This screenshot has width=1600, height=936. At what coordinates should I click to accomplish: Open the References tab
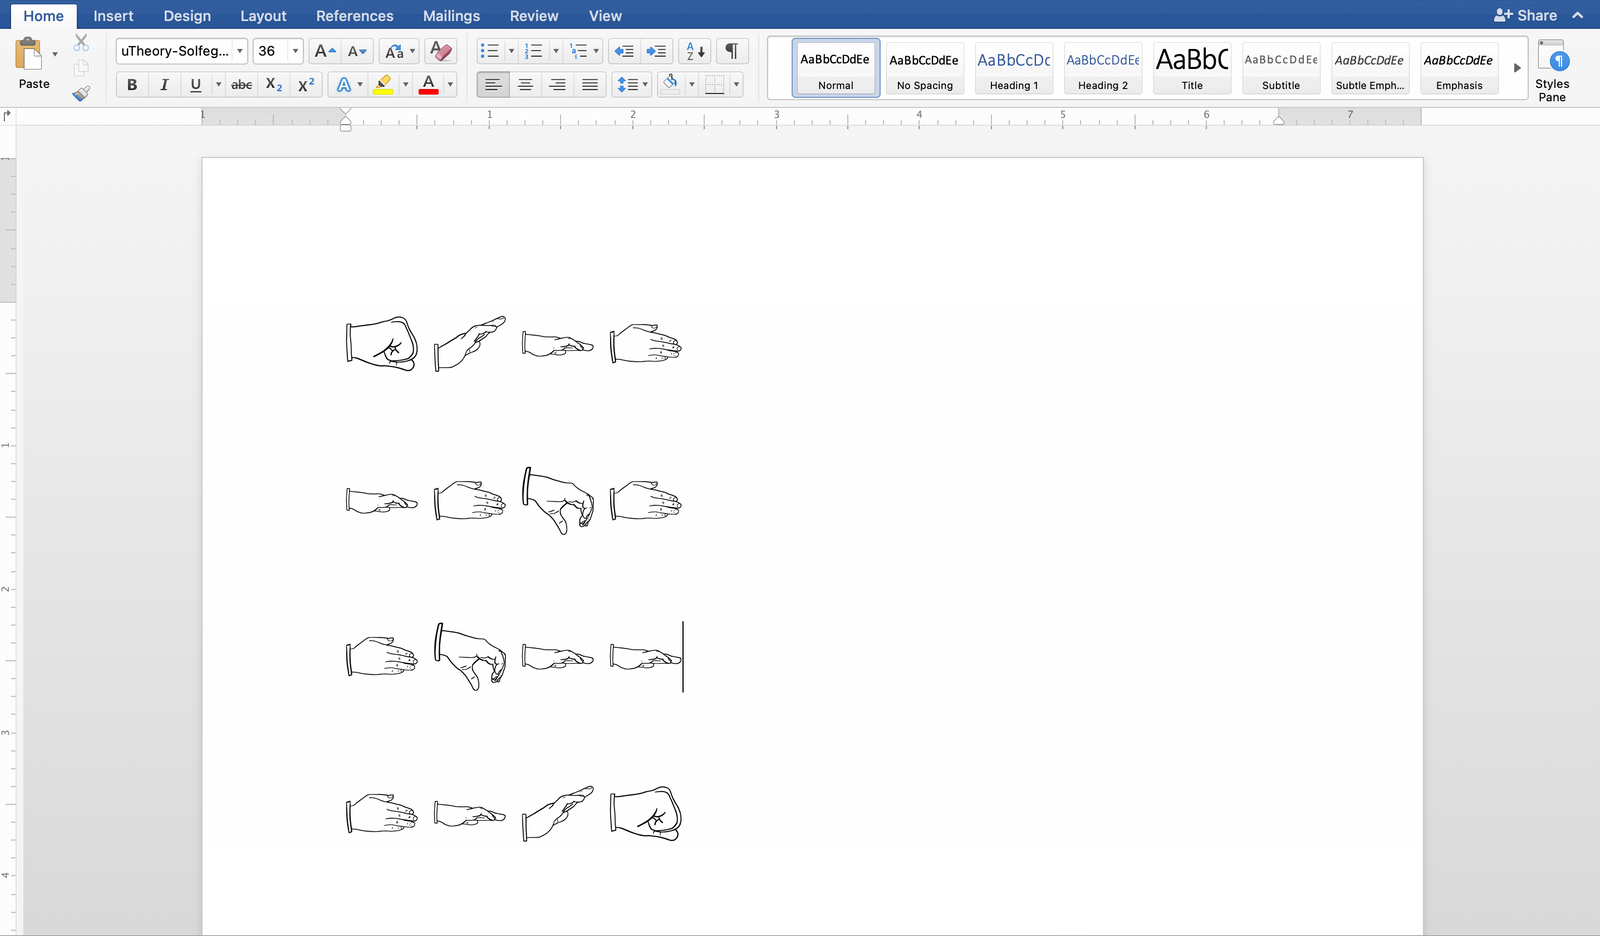pyautogui.click(x=354, y=16)
